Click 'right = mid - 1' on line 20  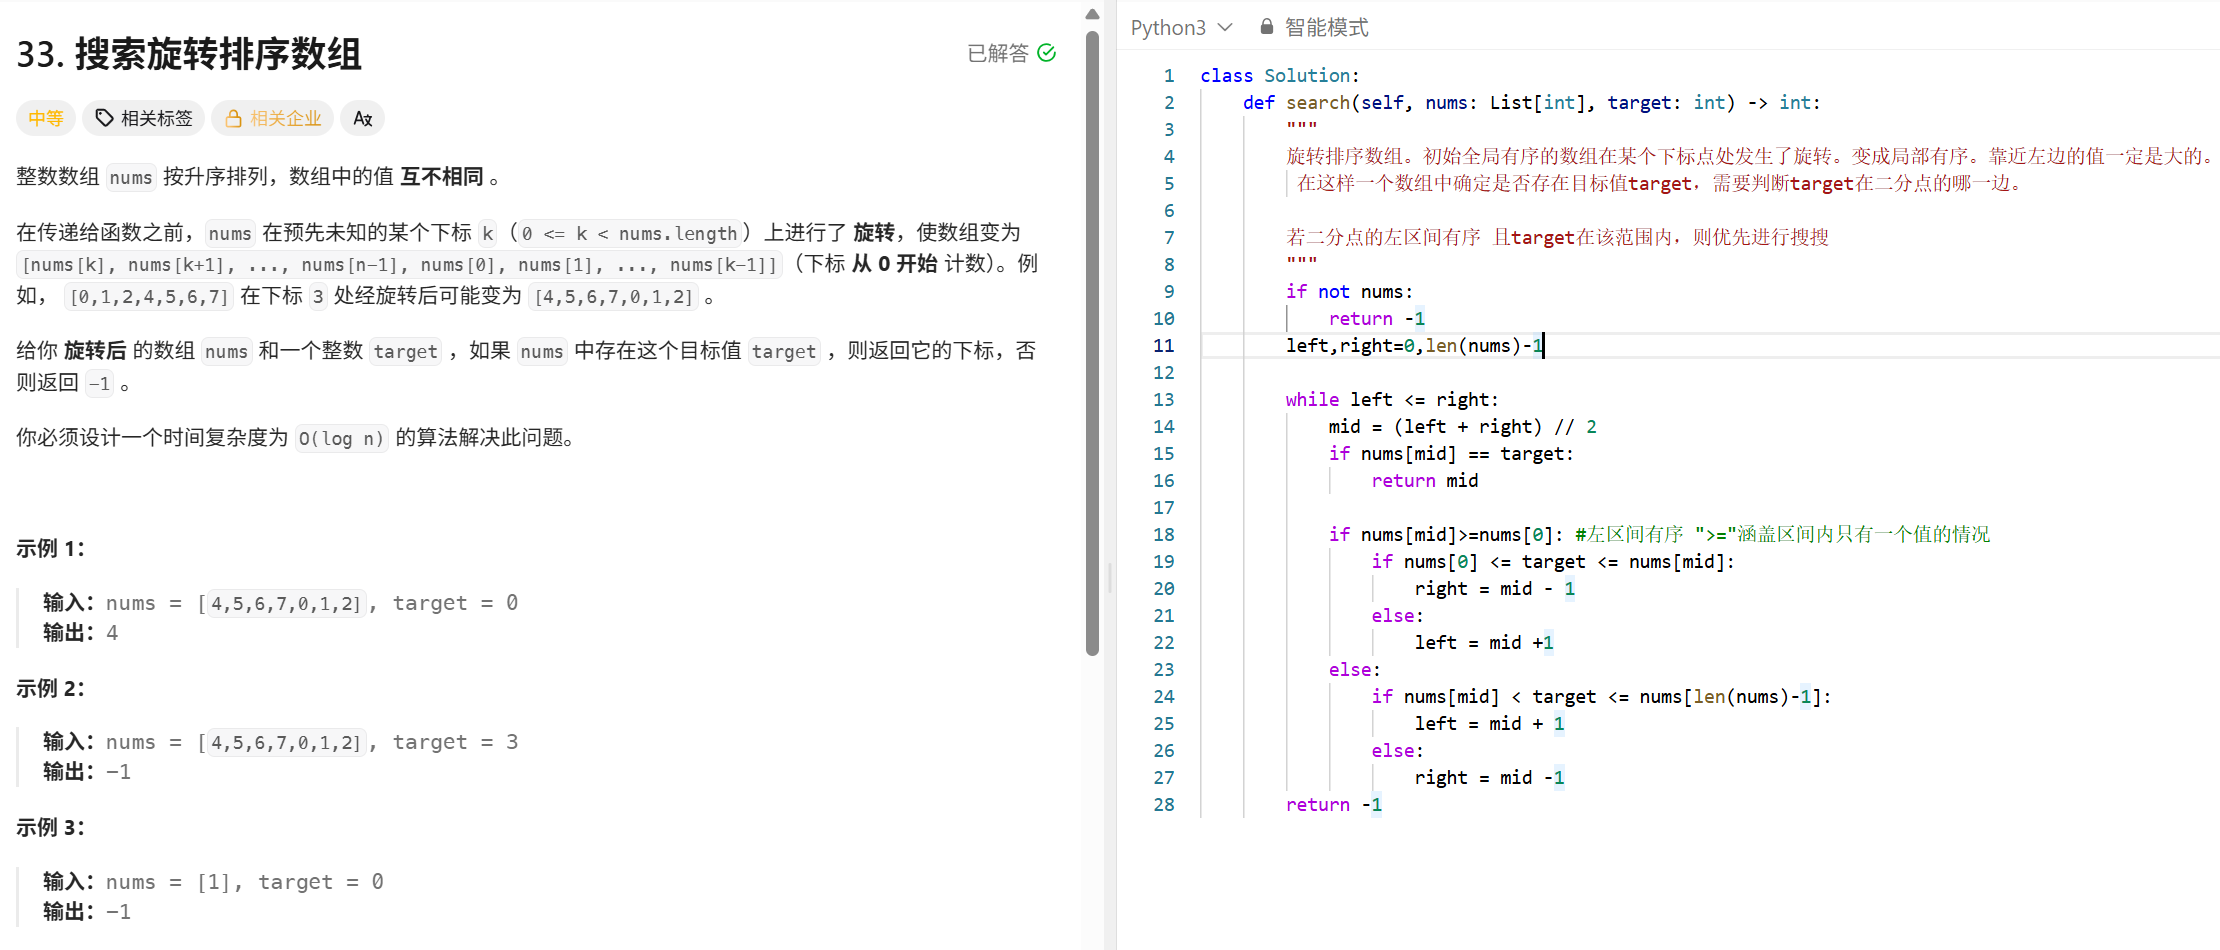pos(1494,588)
